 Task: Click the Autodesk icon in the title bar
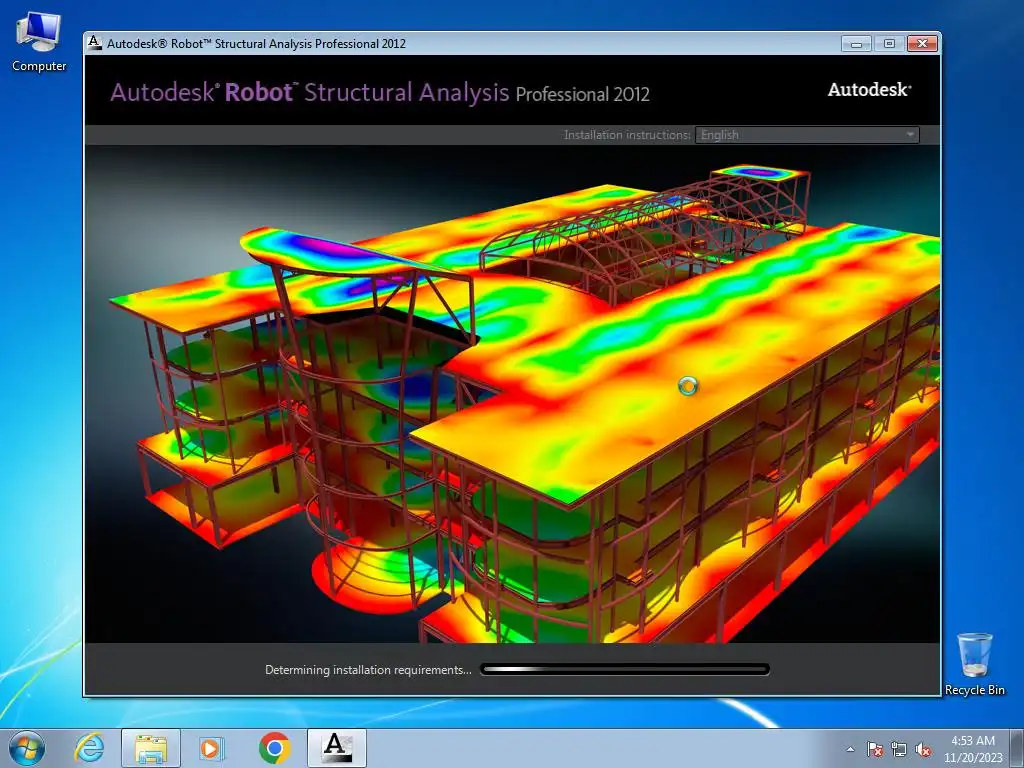(95, 42)
